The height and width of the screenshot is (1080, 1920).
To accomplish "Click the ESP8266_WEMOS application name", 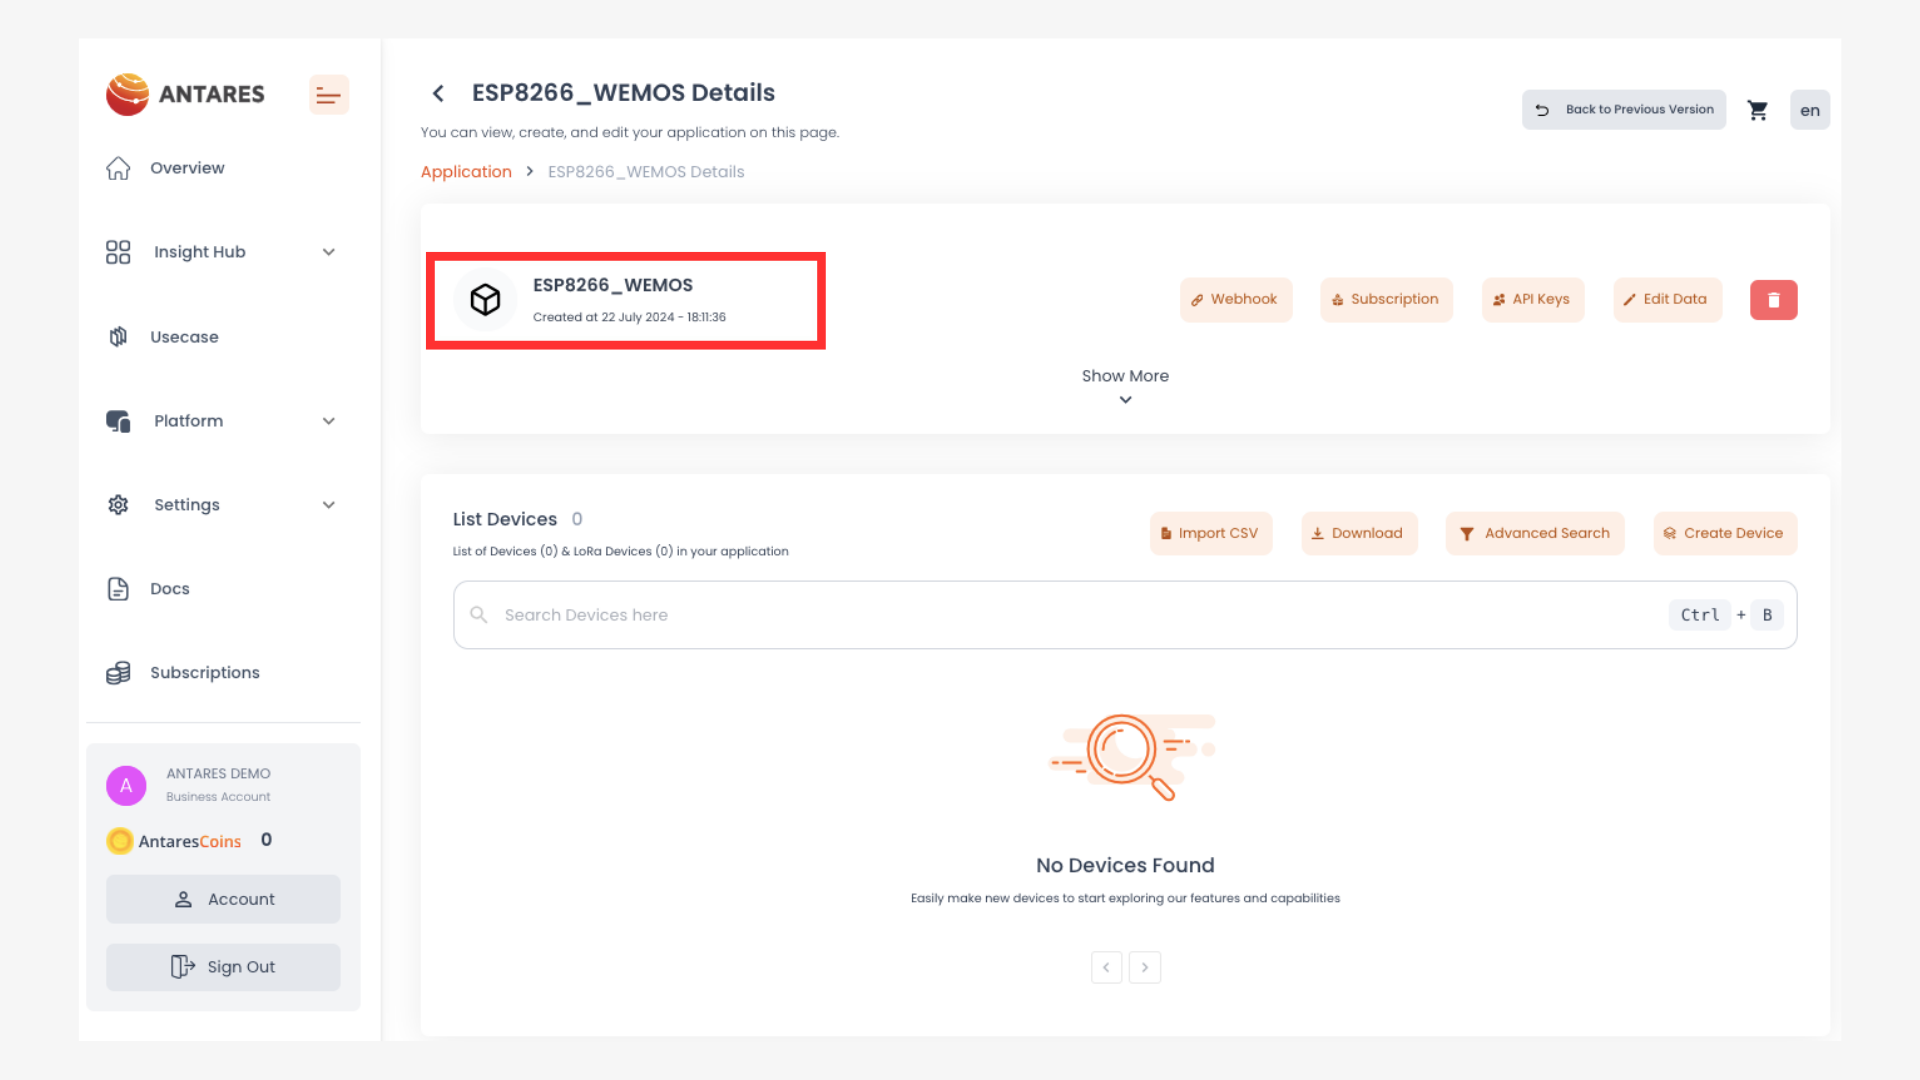I will (613, 286).
